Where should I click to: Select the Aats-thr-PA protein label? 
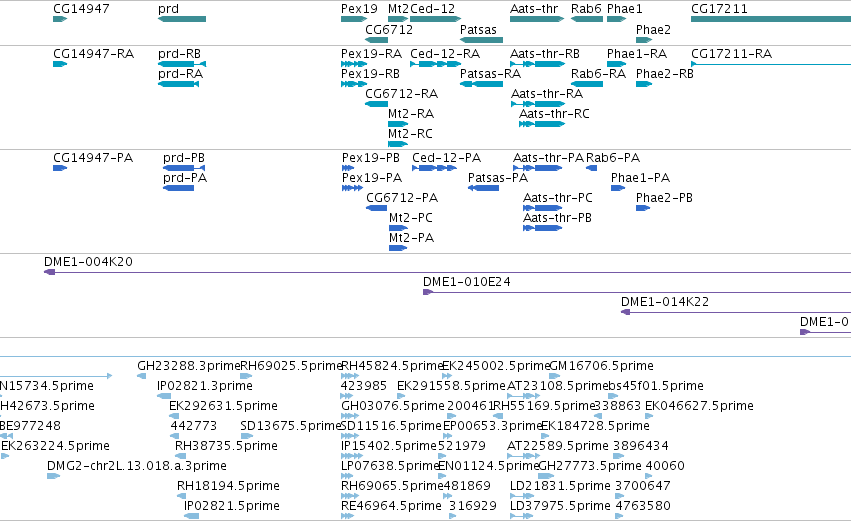click(549, 158)
